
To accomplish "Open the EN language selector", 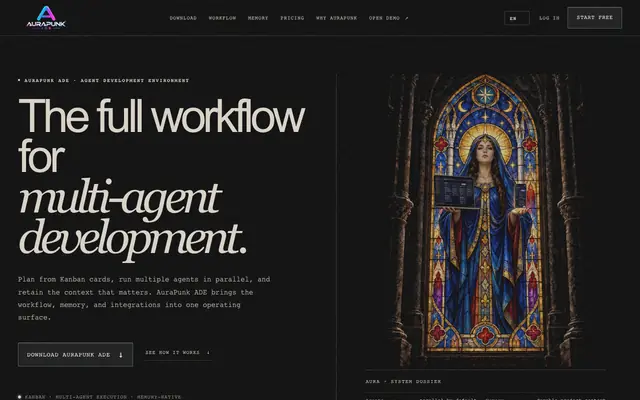I will point(517,18).
